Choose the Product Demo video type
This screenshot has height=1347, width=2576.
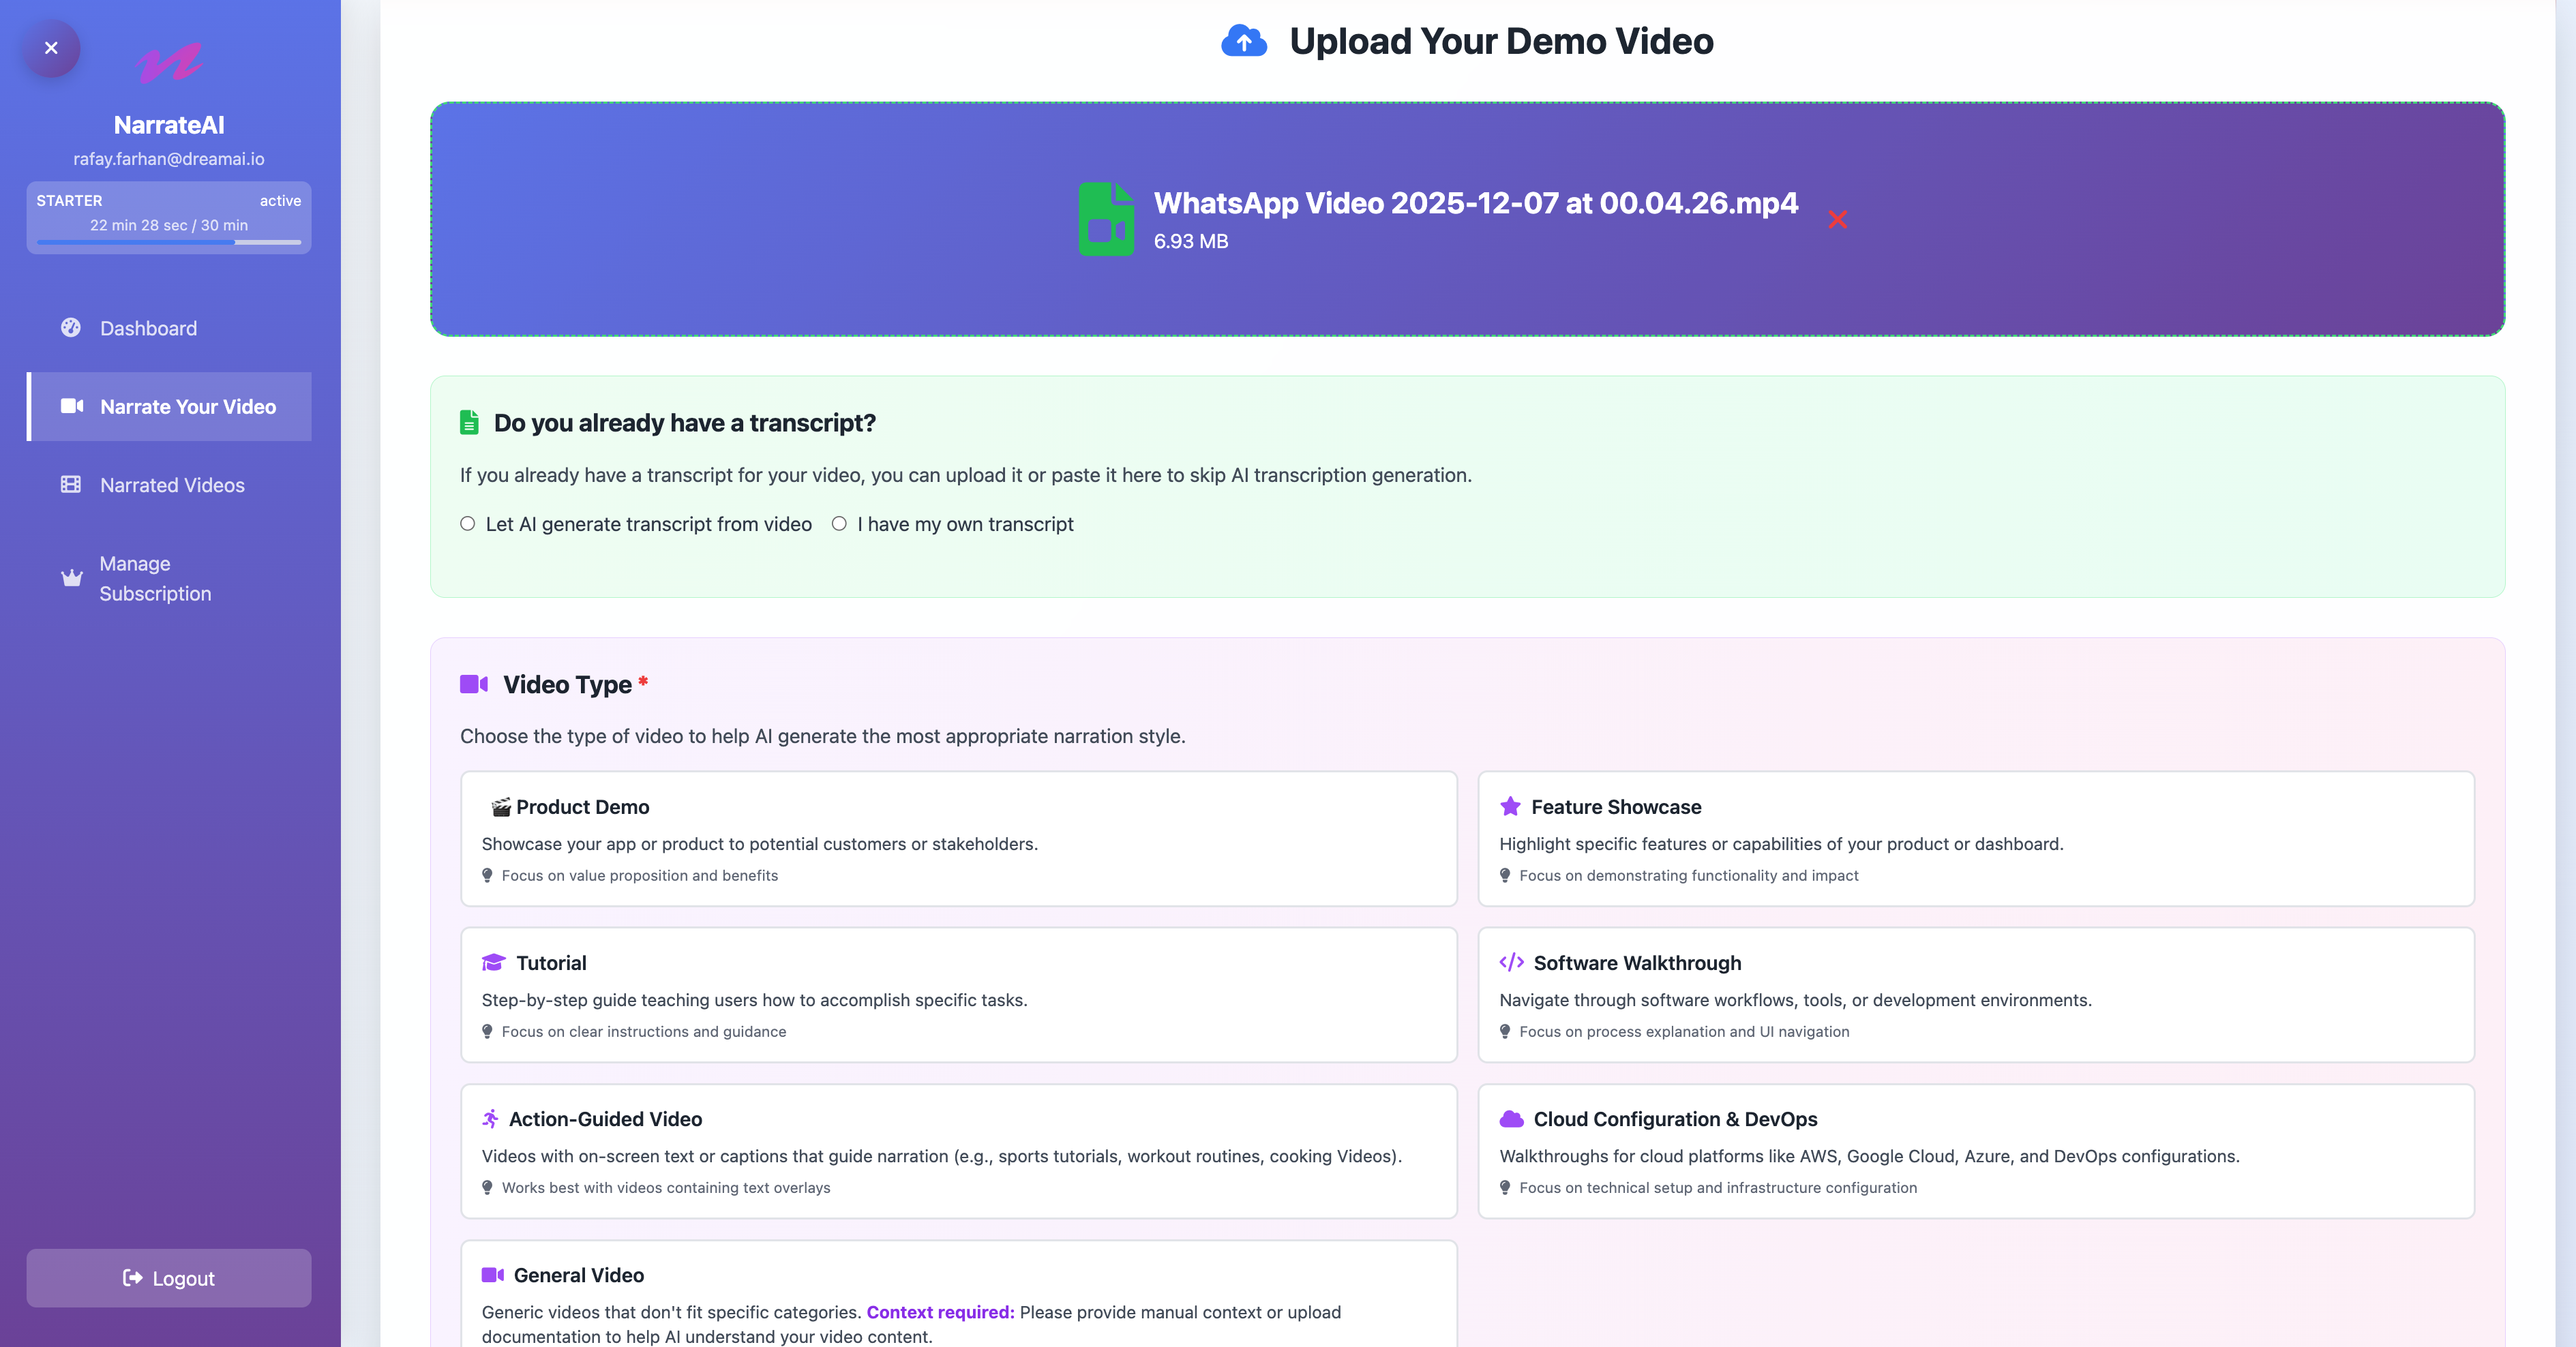[x=958, y=839]
